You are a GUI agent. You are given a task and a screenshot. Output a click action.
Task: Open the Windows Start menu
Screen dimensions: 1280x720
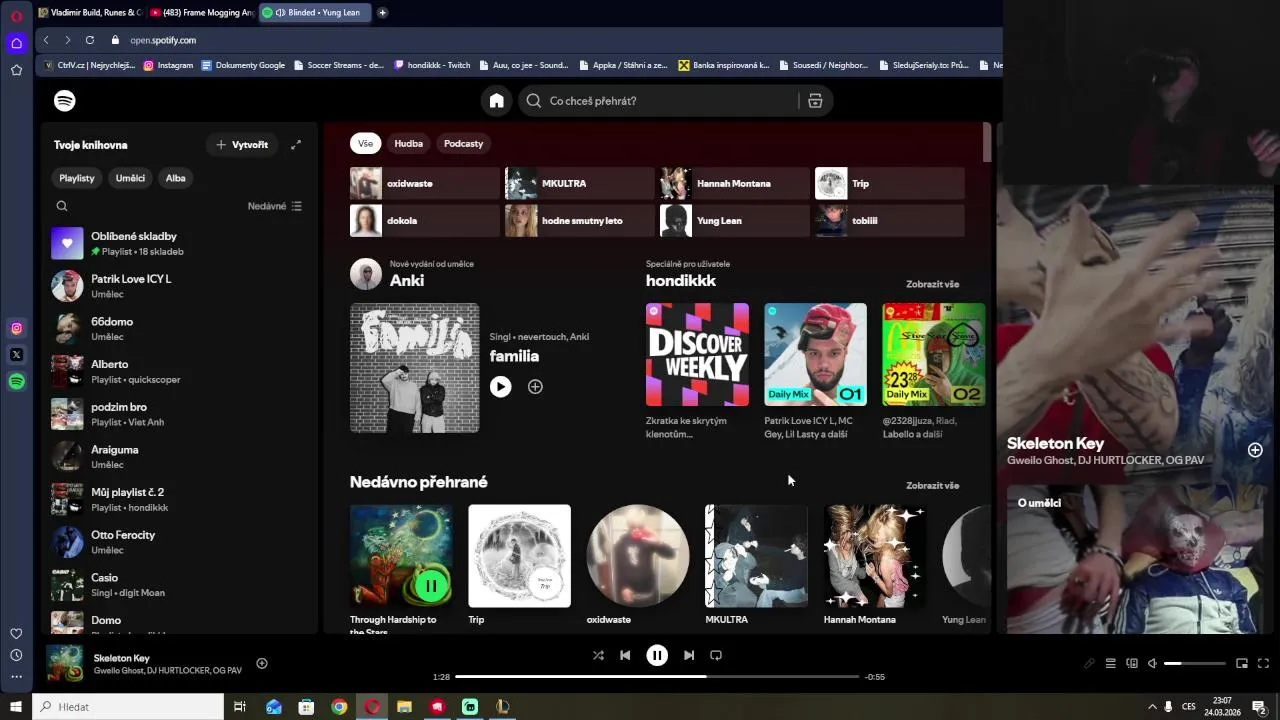(16, 707)
